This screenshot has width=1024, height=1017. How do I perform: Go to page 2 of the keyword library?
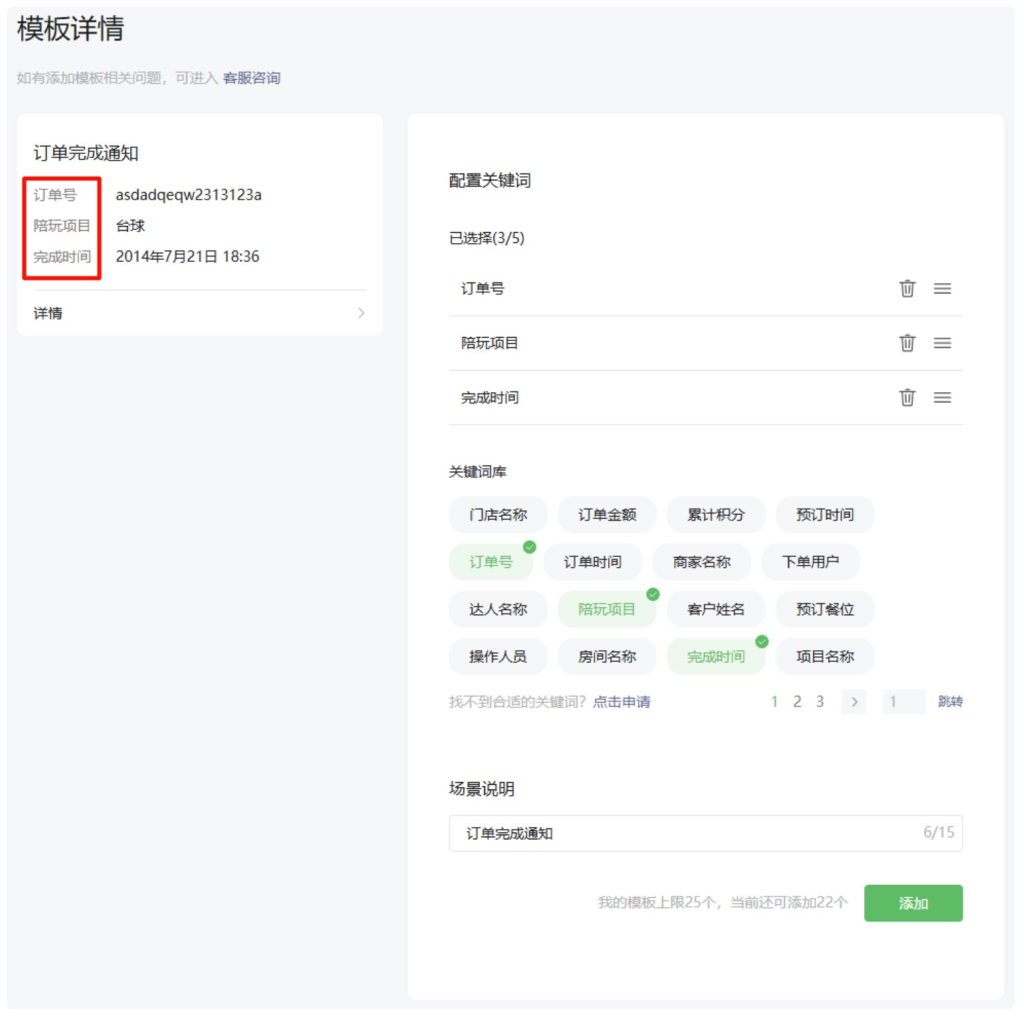point(797,702)
